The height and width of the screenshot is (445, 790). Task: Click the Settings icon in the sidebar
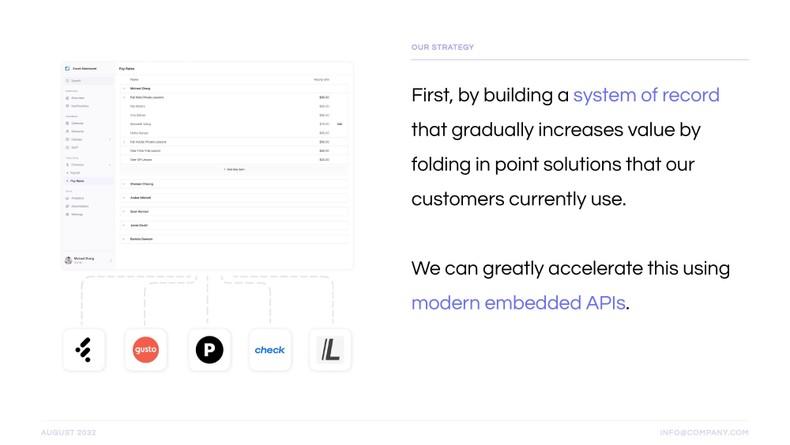[68, 214]
